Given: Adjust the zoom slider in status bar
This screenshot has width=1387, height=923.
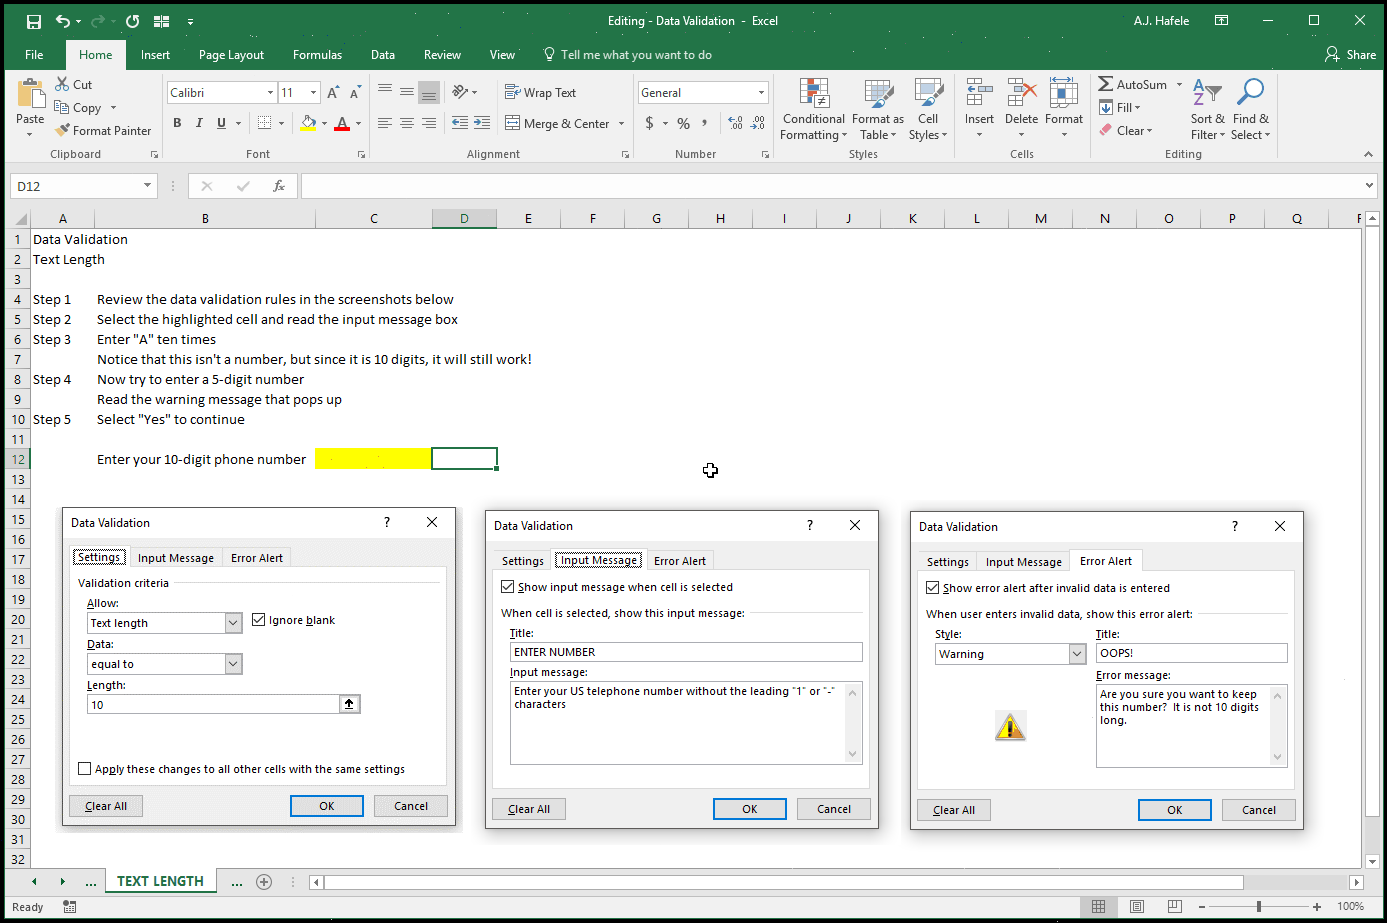Looking at the screenshot, I should click(x=1258, y=906).
